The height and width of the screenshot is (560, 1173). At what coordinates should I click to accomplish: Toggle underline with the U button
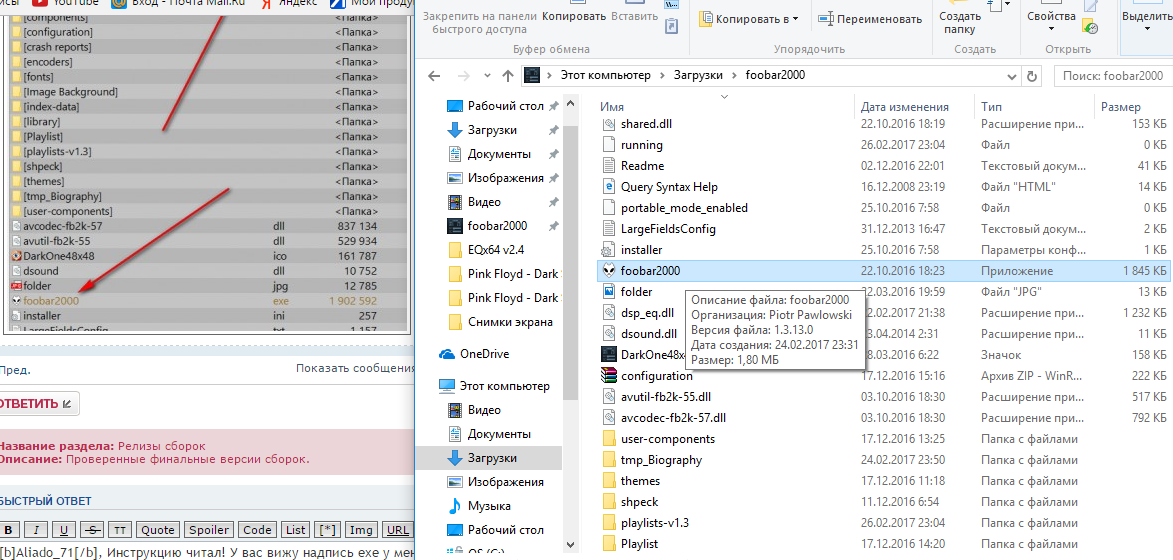point(64,530)
